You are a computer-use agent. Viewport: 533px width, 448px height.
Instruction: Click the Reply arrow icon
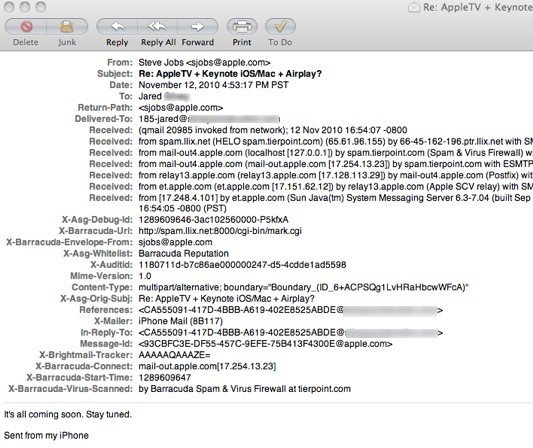point(117,27)
